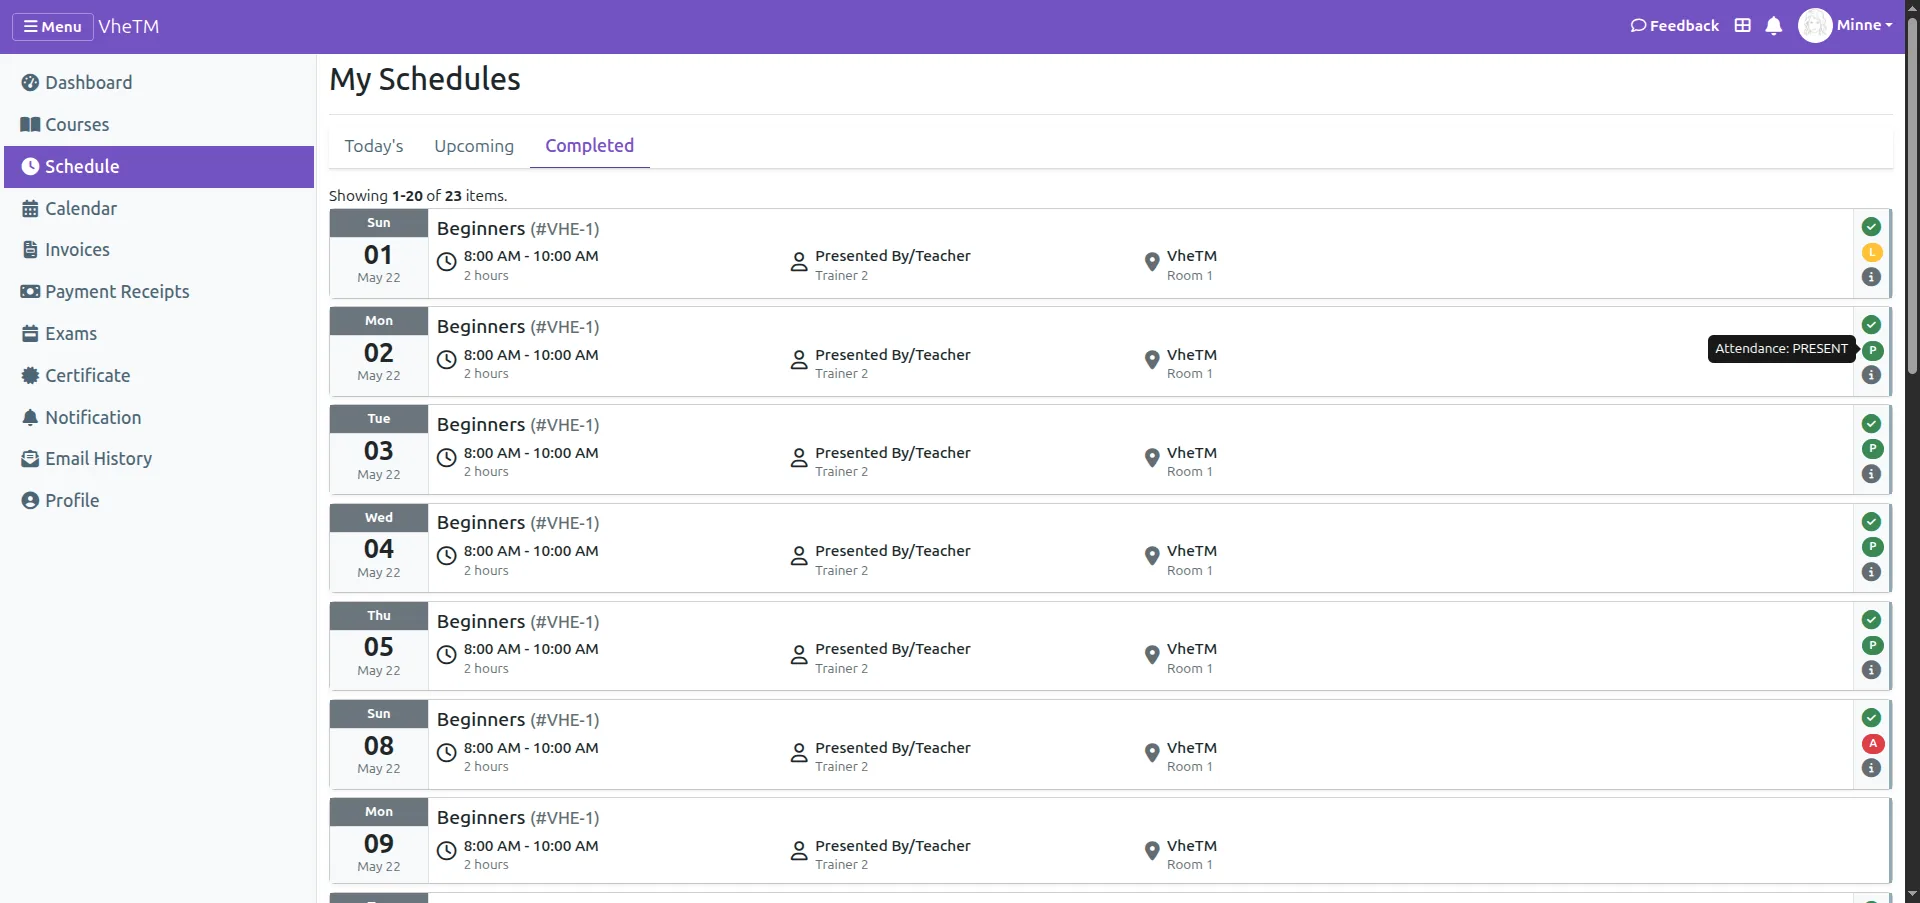Open info icon for May 01 session

pyautogui.click(x=1872, y=277)
